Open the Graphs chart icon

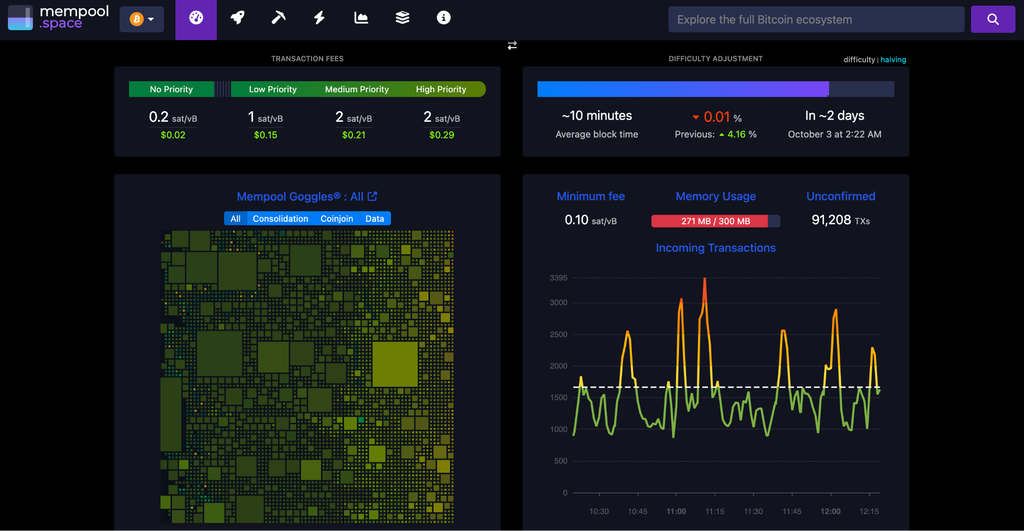click(x=361, y=18)
